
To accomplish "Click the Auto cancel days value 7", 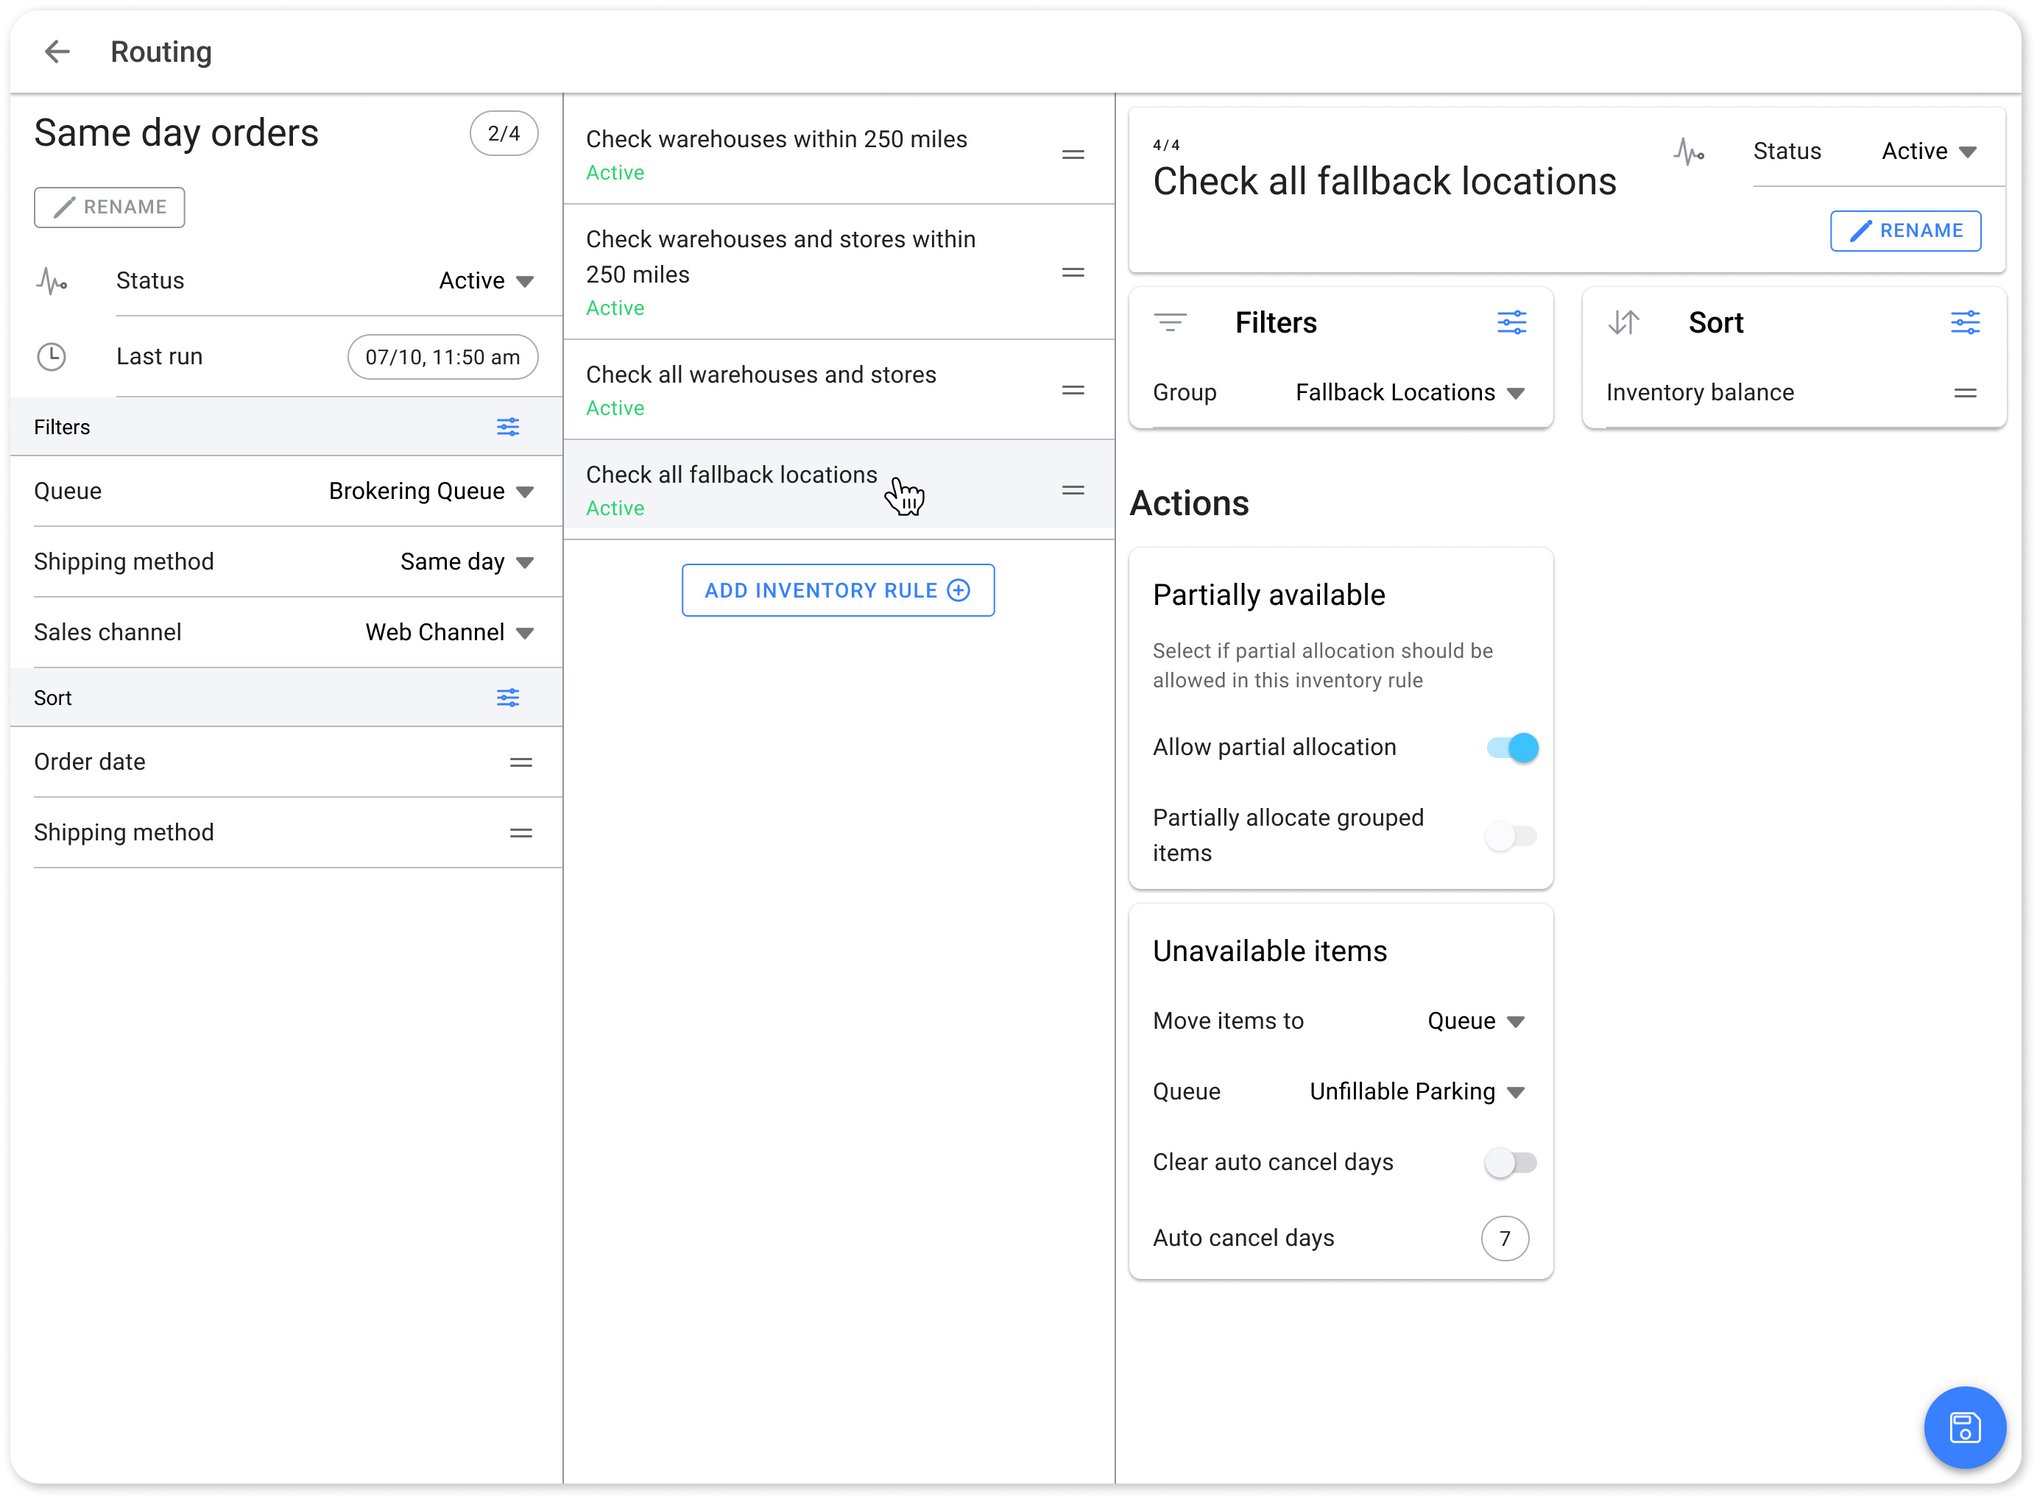I will [x=1504, y=1238].
